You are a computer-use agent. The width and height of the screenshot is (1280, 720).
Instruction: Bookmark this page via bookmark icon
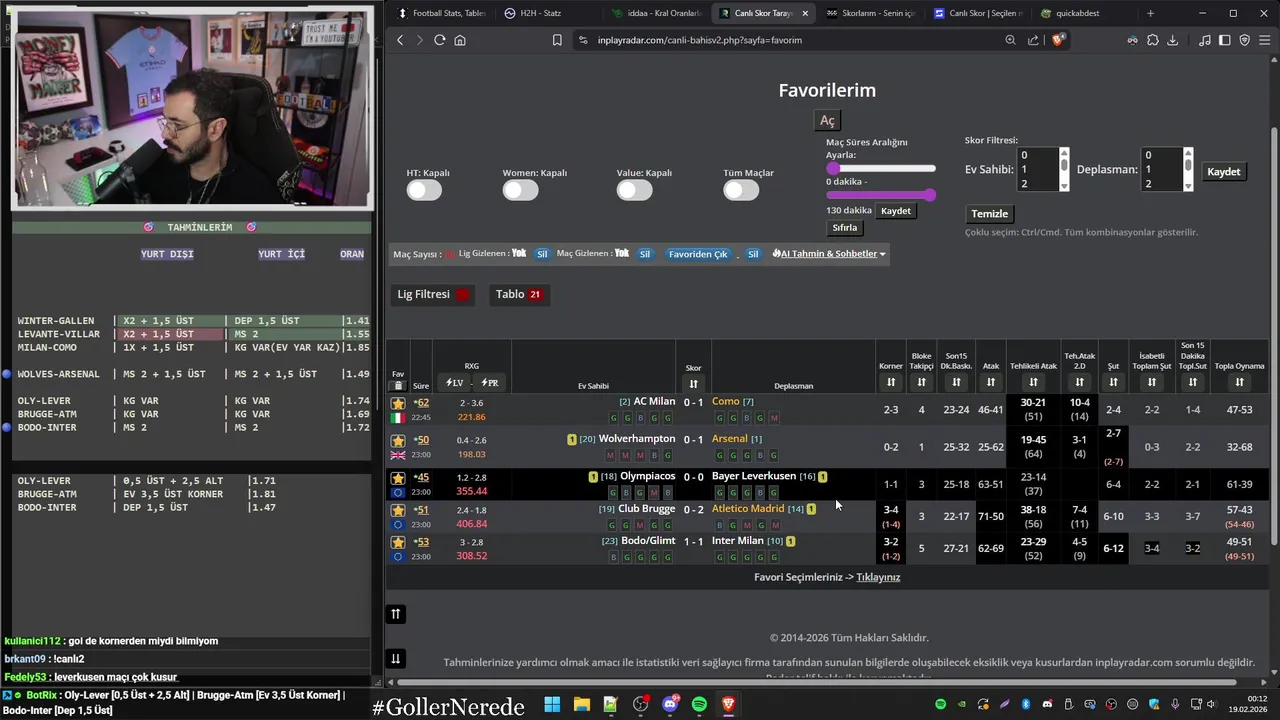click(x=557, y=40)
